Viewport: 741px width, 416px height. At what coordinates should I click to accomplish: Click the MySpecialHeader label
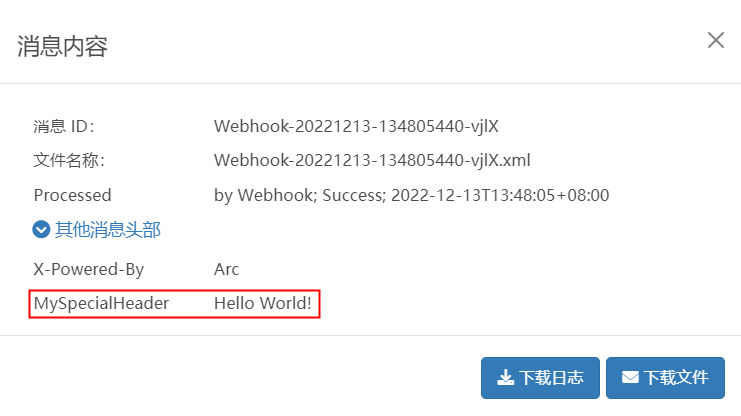(x=101, y=303)
